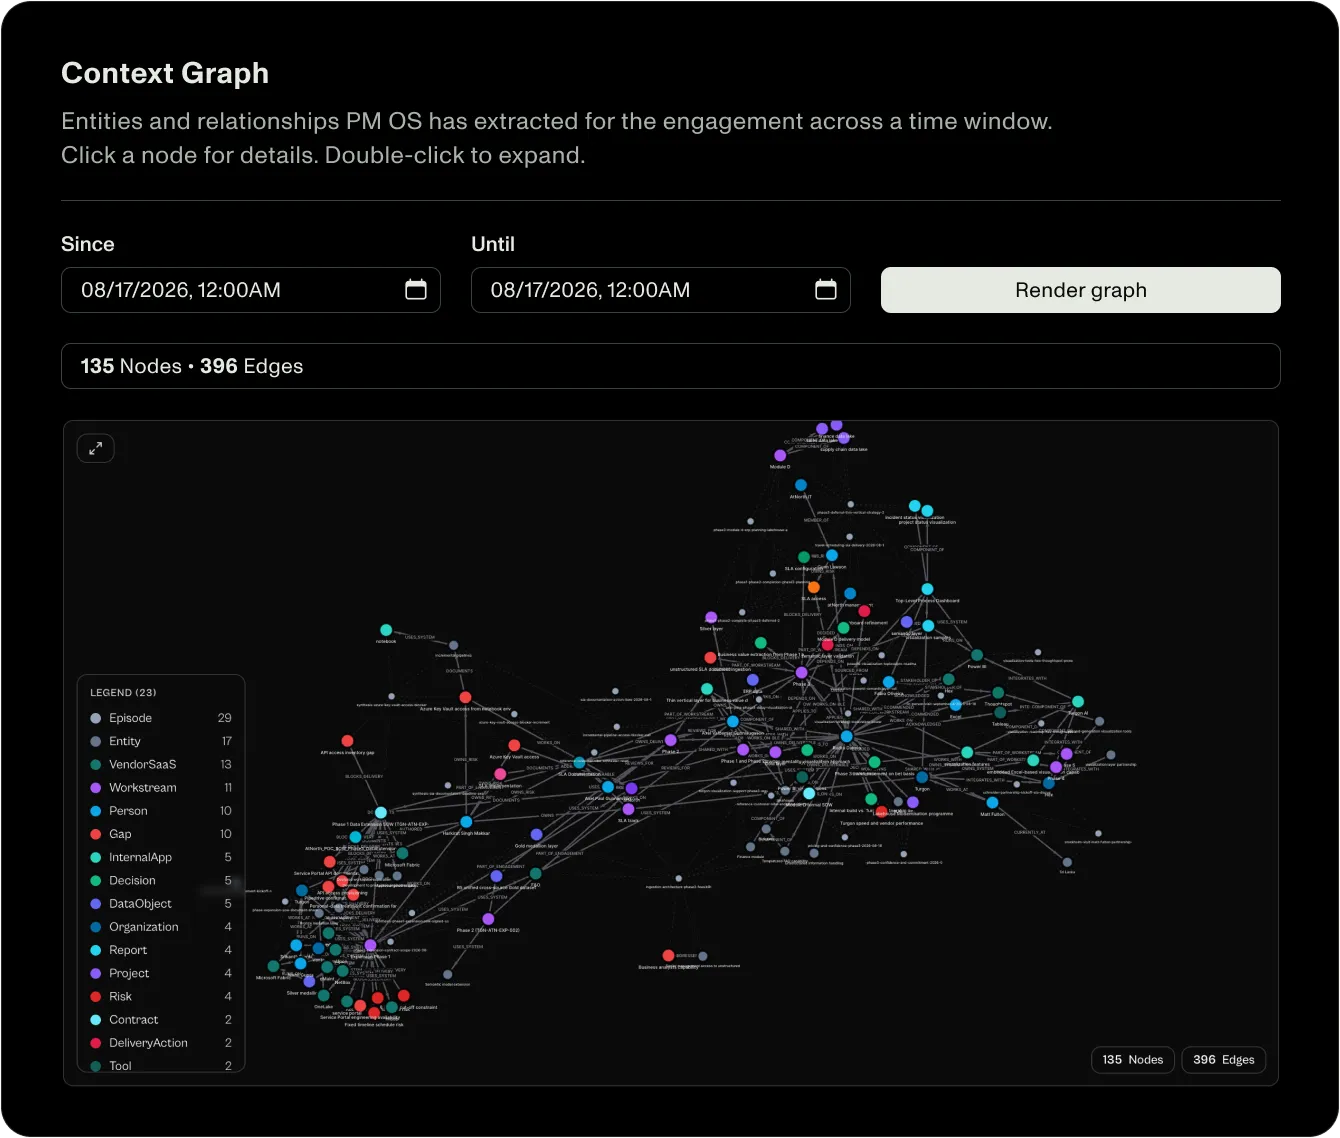This screenshot has width=1340, height=1138.
Task: Select the 'Harkirat Singh Makkar' person node
Action: click(466, 822)
